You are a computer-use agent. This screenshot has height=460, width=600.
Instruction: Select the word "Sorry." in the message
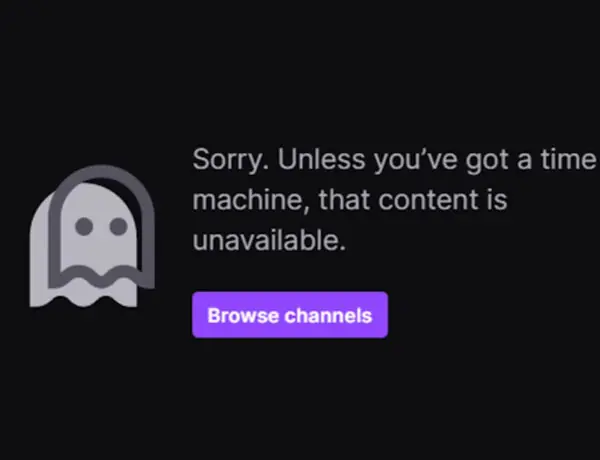pyautogui.click(x=231, y=160)
